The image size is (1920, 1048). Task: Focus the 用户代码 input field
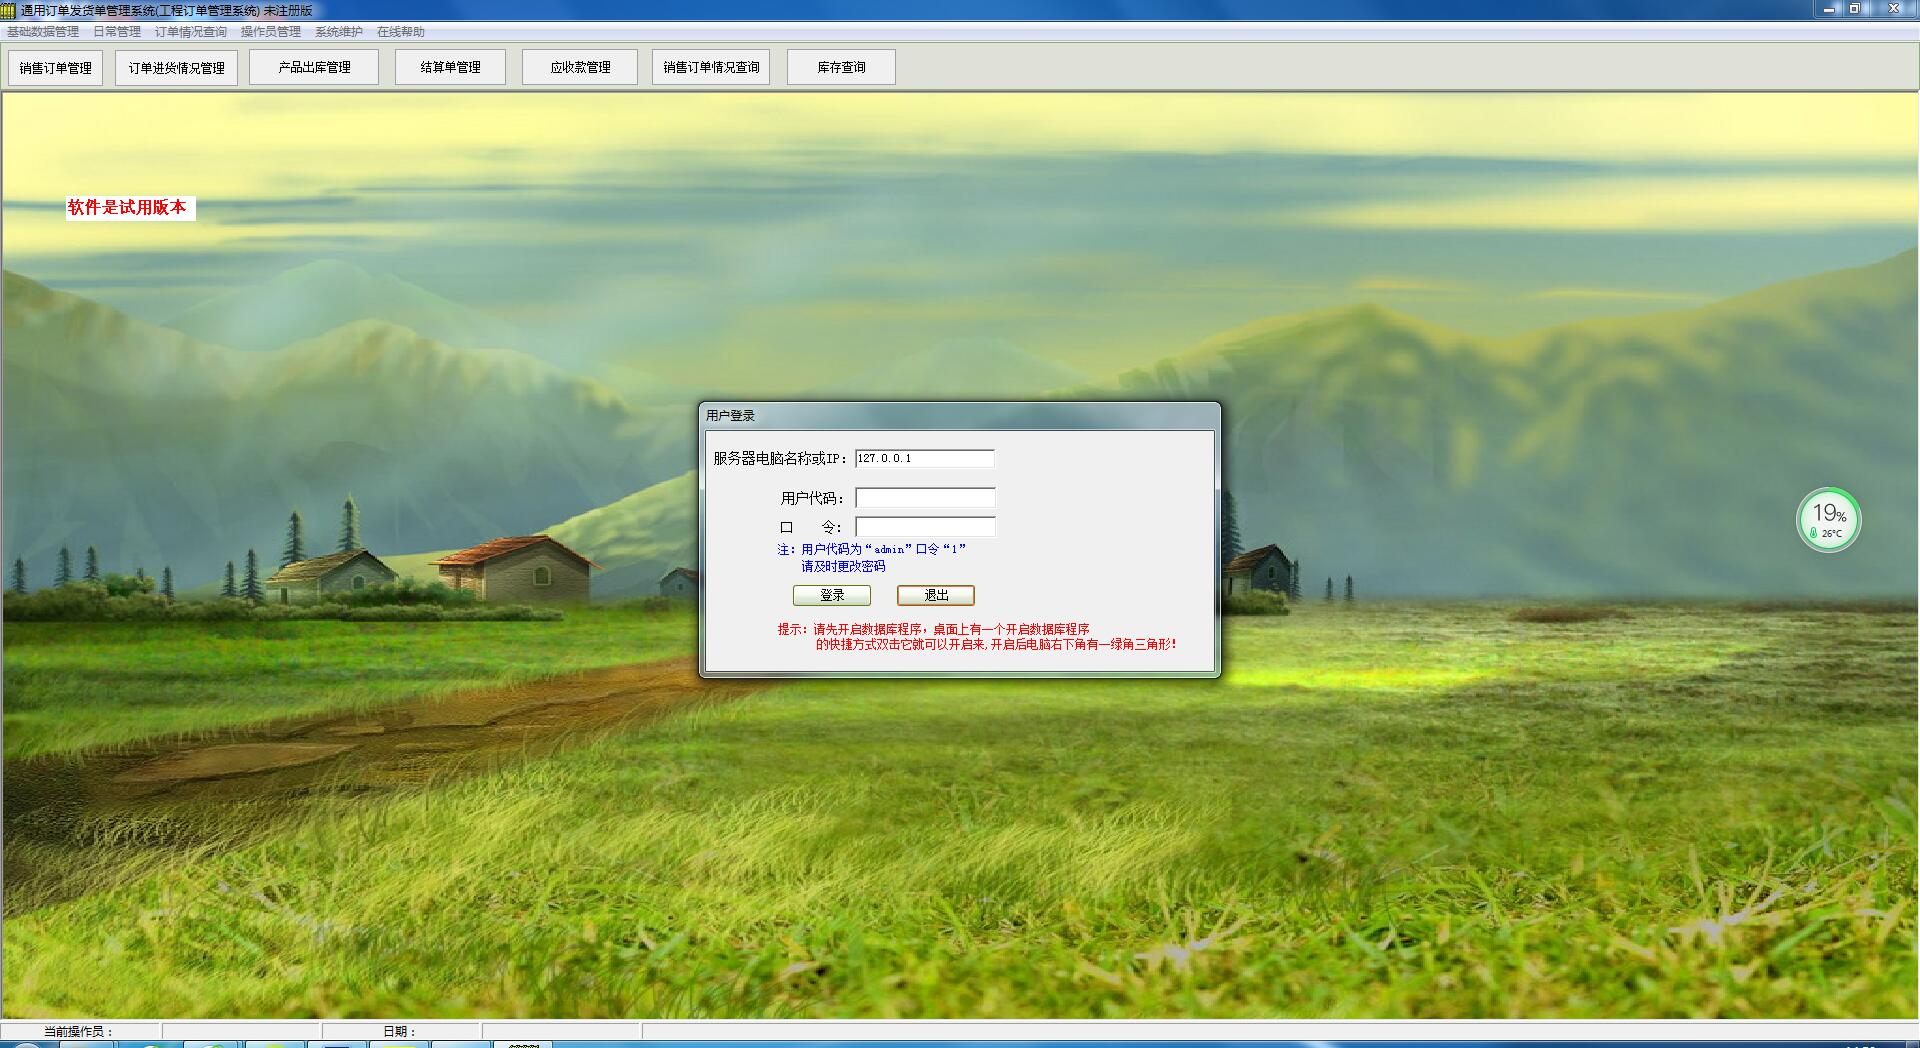coord(925,498)
